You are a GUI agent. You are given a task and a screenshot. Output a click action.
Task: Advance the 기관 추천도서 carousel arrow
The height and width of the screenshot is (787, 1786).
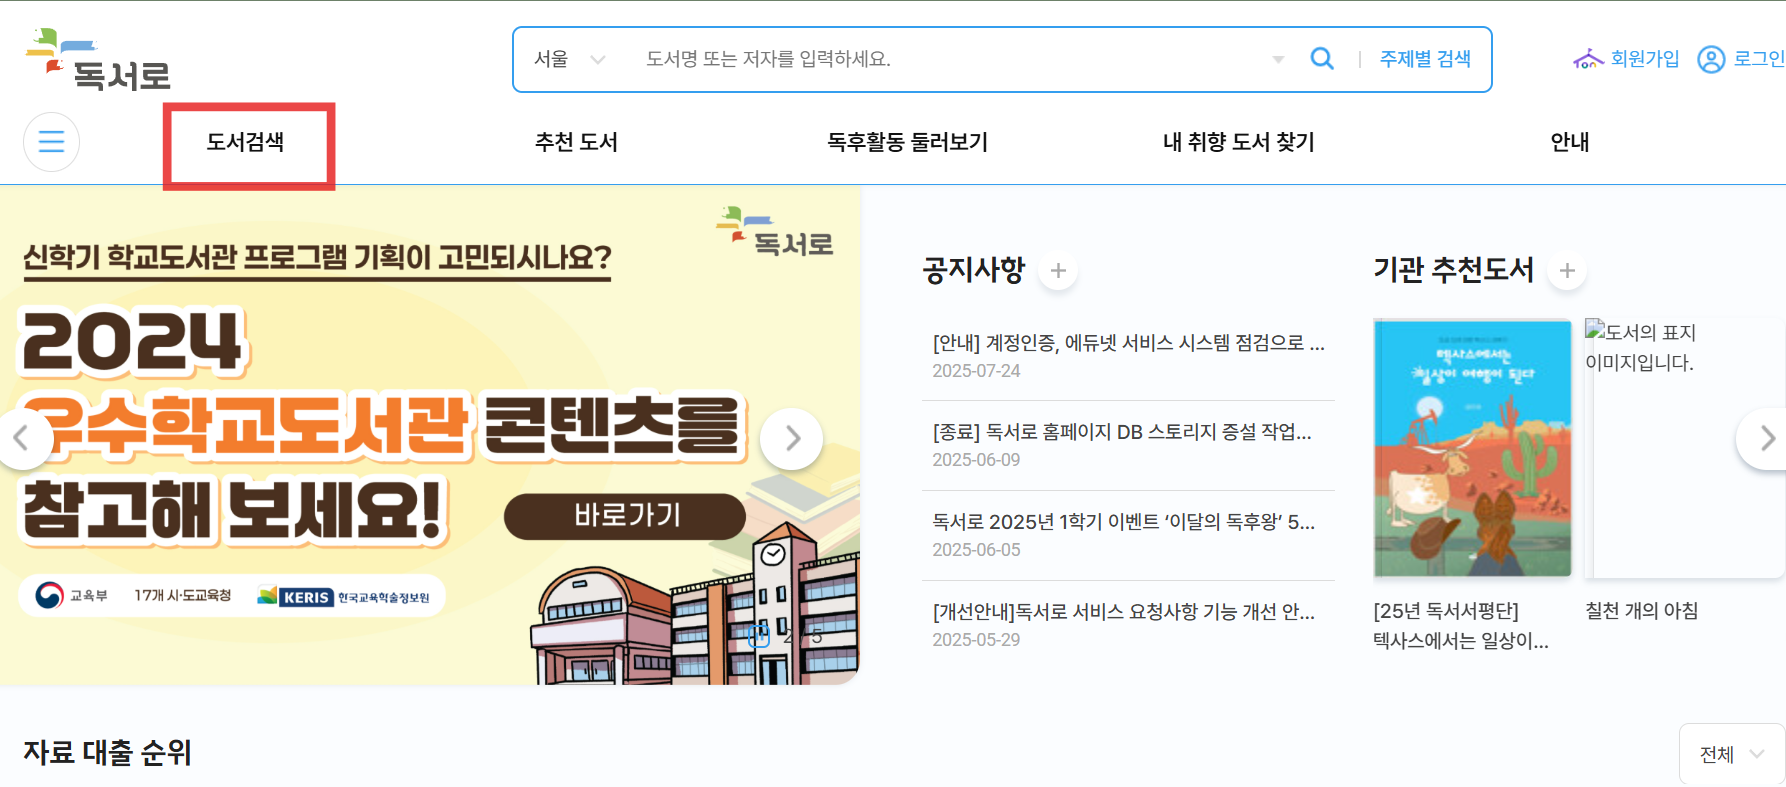click(1764, 438)
